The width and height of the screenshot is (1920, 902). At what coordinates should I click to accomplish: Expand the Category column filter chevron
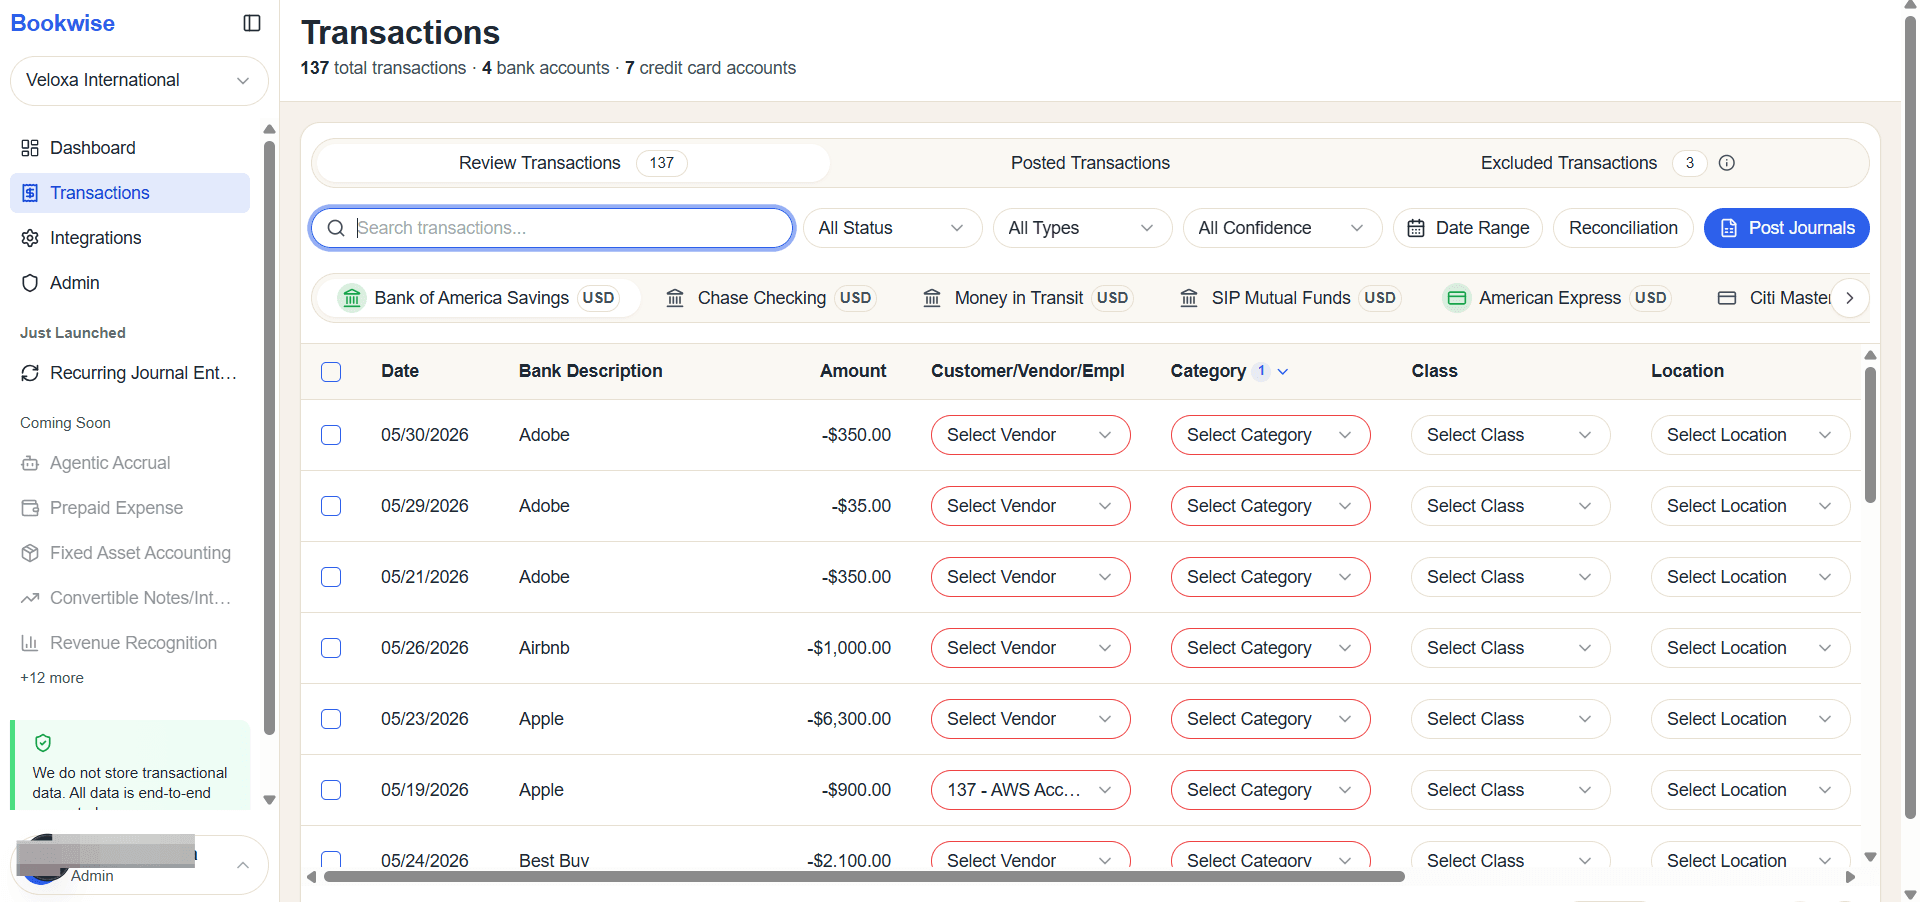pos(1283,371)
